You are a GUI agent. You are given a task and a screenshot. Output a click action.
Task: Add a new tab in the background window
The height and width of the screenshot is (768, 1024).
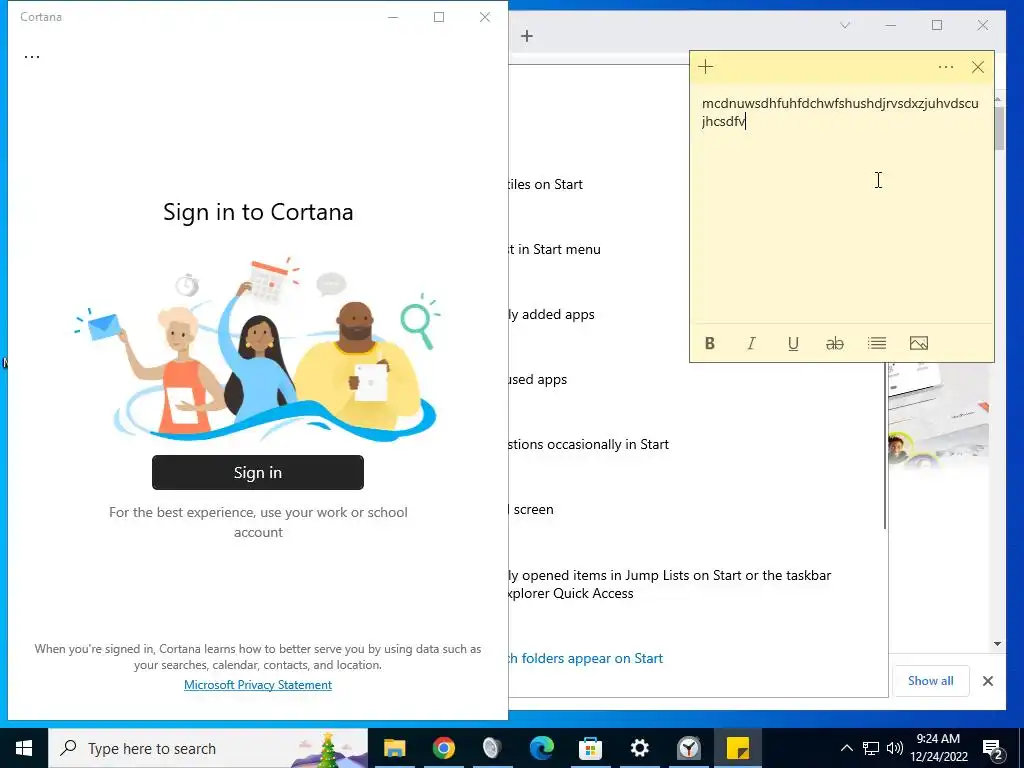pyautogui.click(x=527, y=36)
